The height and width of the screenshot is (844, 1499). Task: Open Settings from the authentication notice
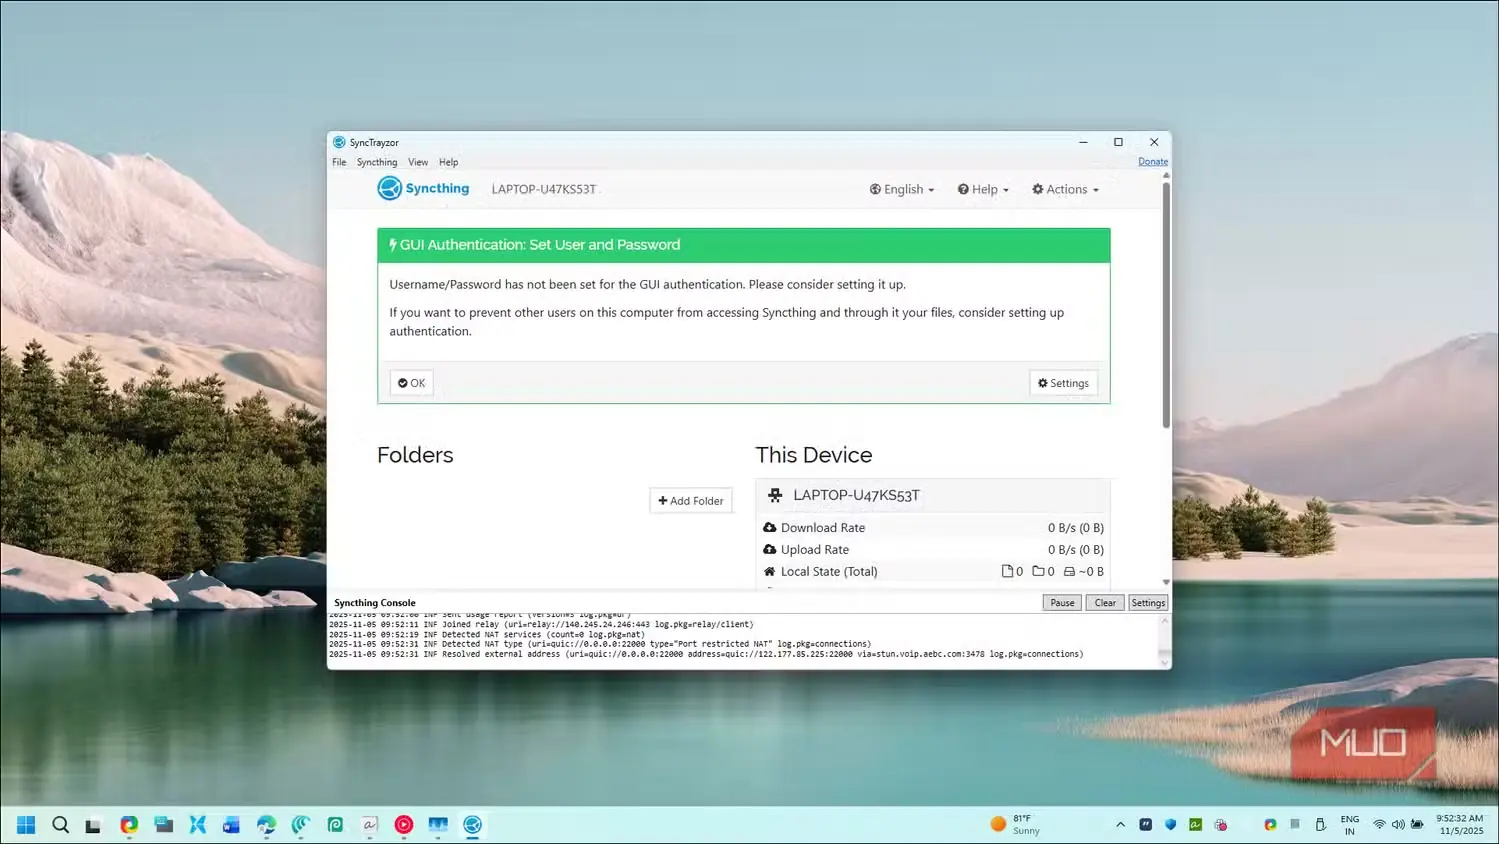click(1063, 383)
